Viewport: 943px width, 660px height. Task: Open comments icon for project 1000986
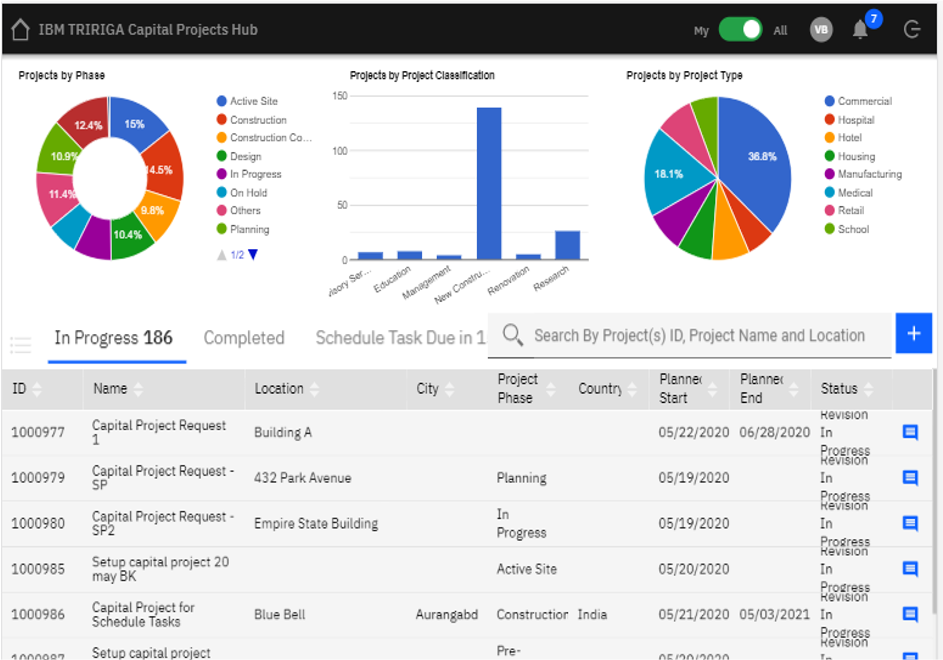(x=911, y=614)
